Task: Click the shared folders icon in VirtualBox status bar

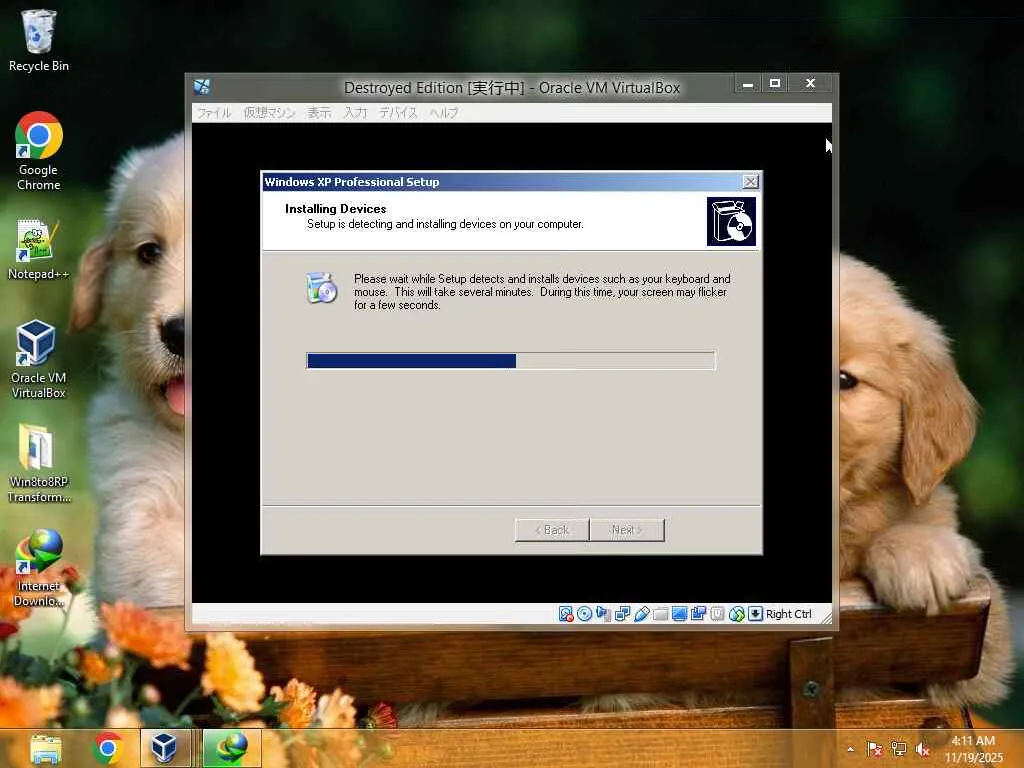Action: tap(660, 614)
